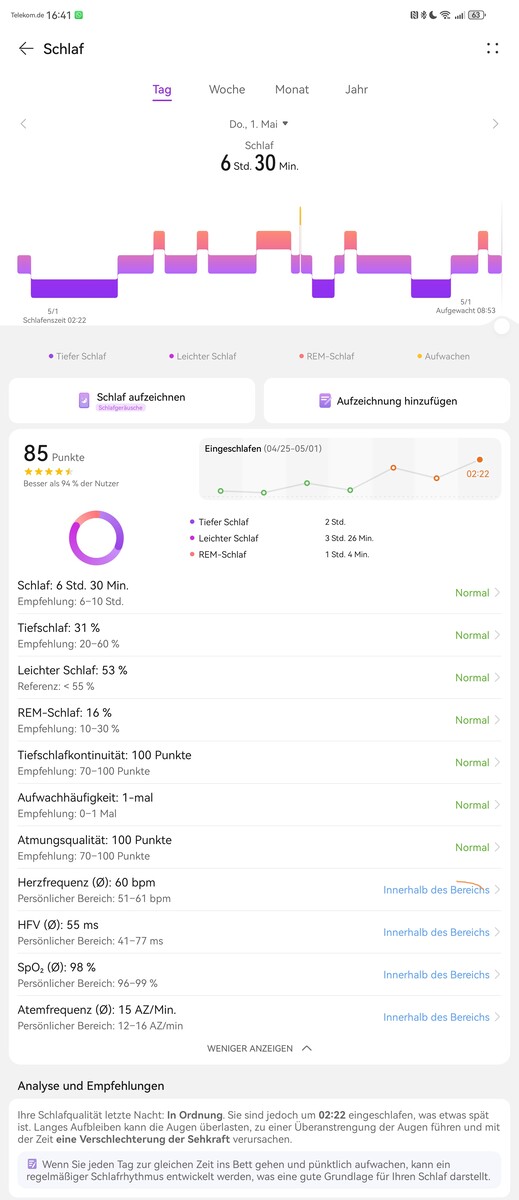The width and height of the screenshot is (519, 1200).
Task: Open the four-dot more options menu
Action: 492,48
